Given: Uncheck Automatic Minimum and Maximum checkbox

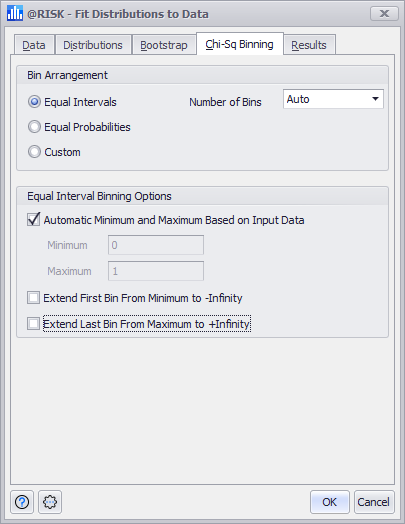Looking at the screenshot, I should coord(33,220).
